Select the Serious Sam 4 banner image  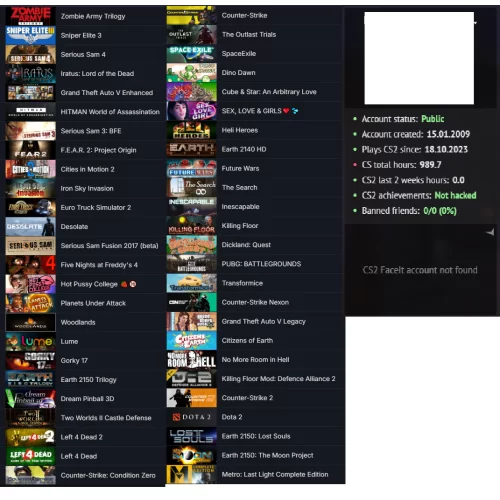pos(30,54)
